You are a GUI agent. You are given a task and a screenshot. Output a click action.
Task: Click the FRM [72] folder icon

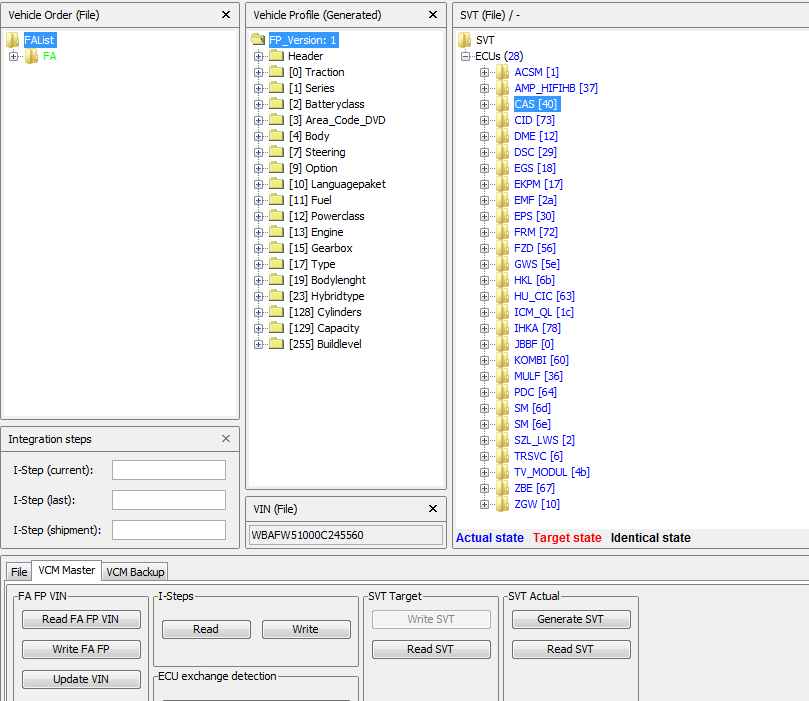click(503, 232)
